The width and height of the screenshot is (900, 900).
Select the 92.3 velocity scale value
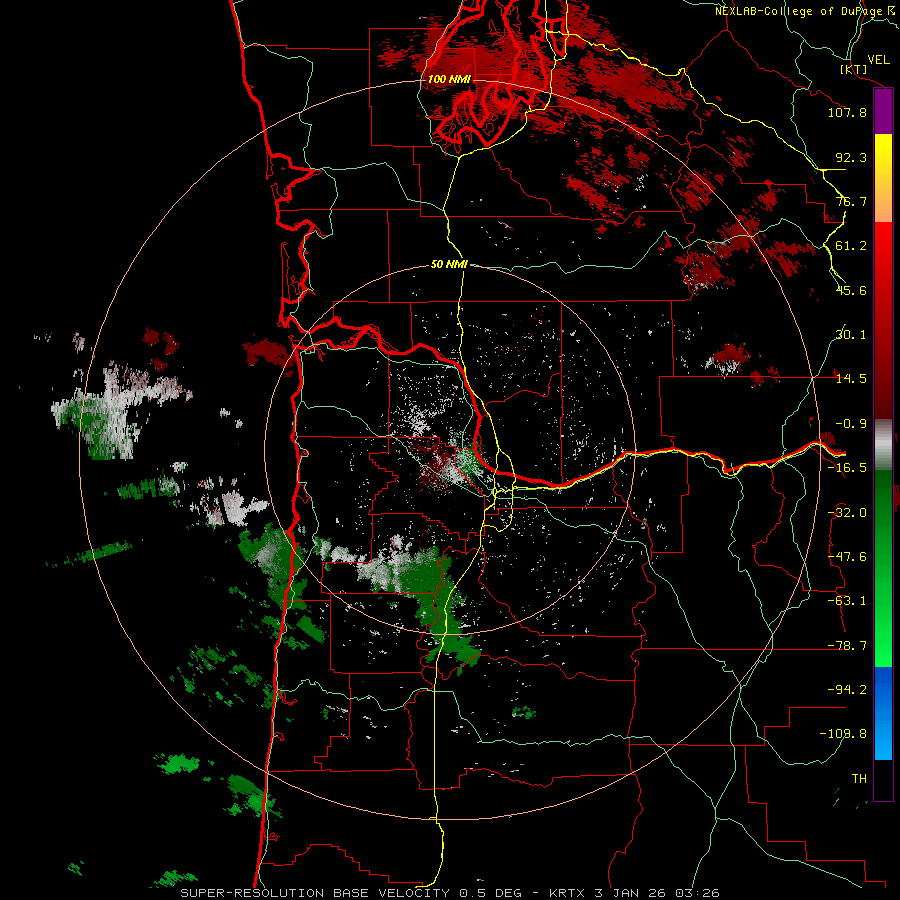(851, 157)
